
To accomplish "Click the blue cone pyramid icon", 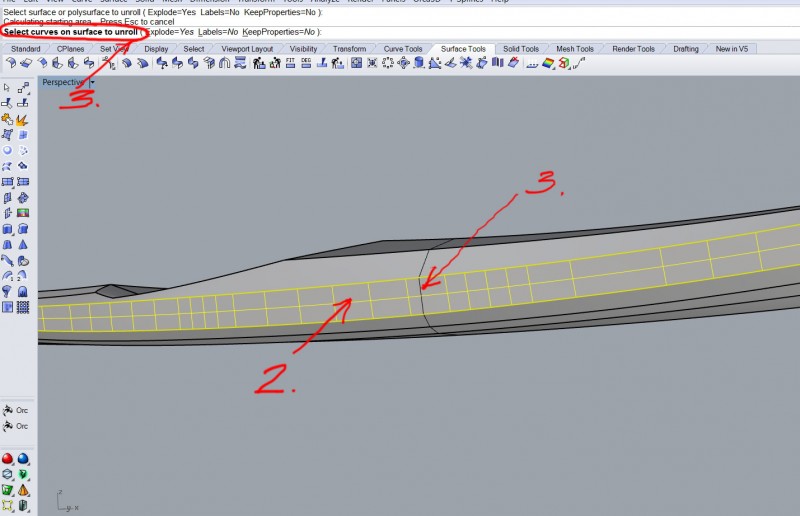I will point(23,245).
